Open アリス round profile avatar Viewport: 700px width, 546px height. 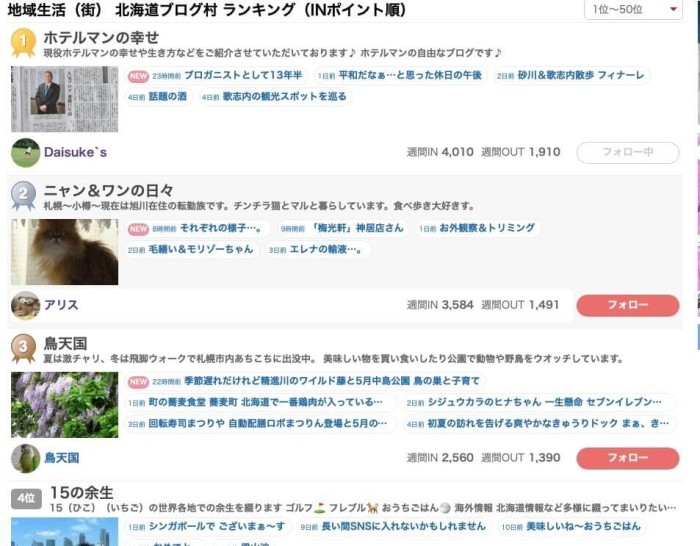click(x=25, y=305)
